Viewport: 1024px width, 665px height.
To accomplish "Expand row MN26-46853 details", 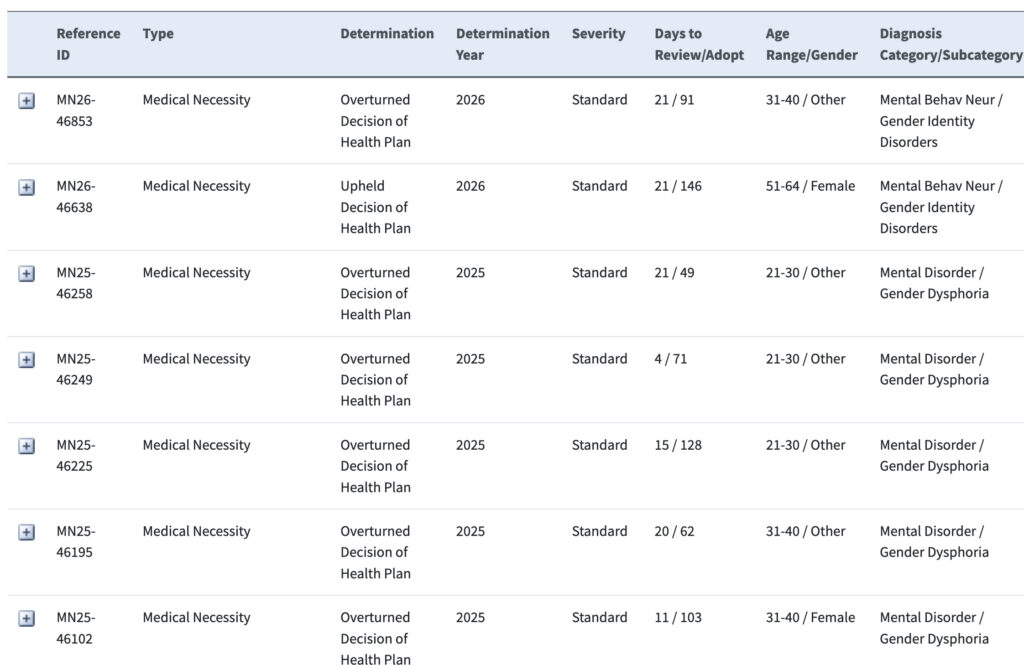I will (26, 101).
